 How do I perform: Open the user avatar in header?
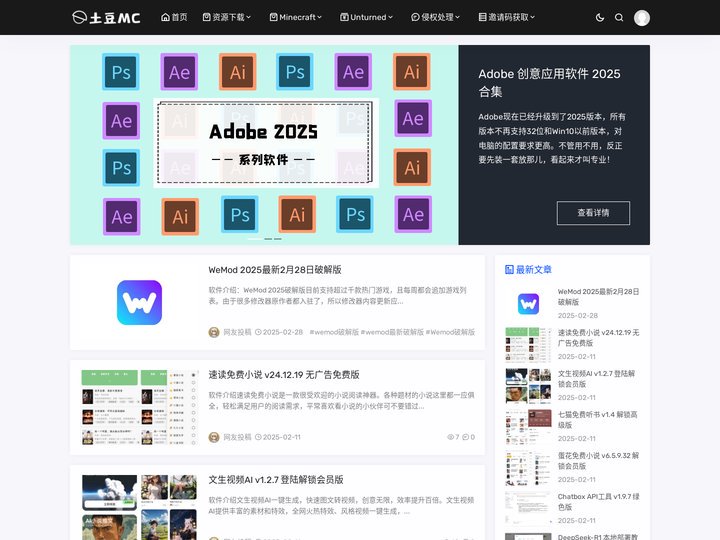(x=641, y=18)
